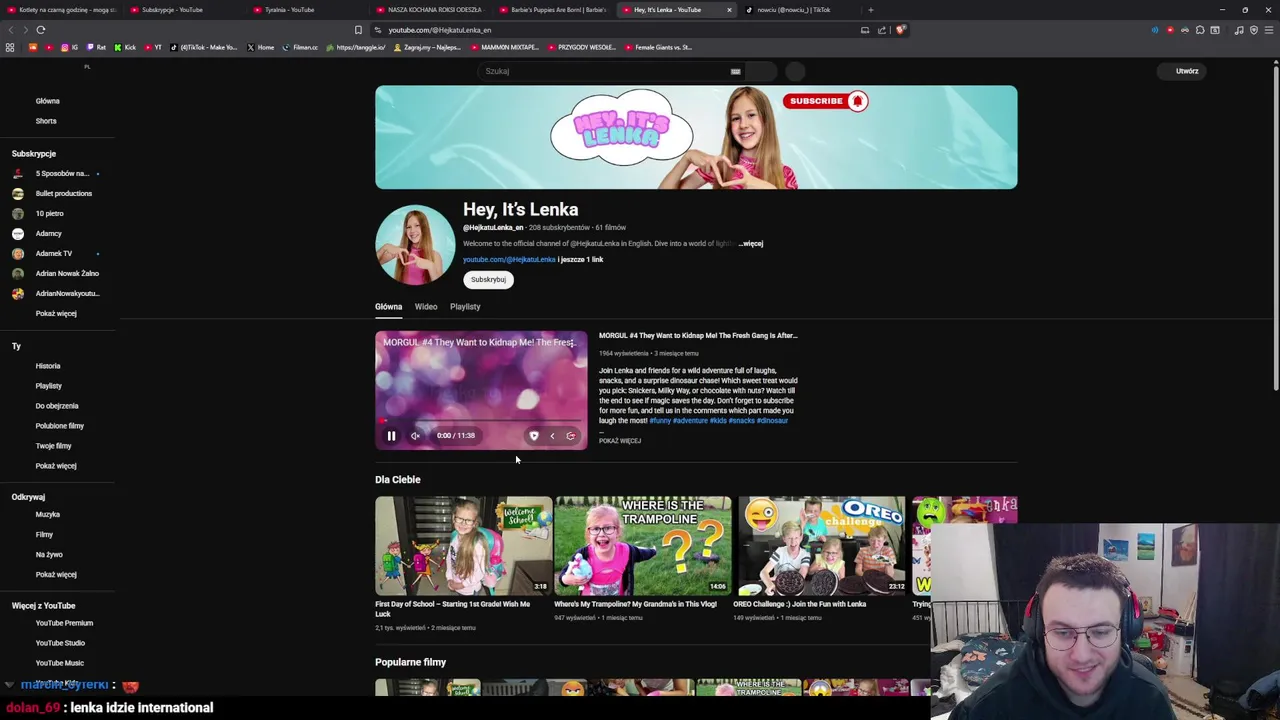The height and width of the screenshot is (720, 1280).
Task: Open YouTube Studio in the sidebar
Action: pyautogui.click(x=60, y=643)
